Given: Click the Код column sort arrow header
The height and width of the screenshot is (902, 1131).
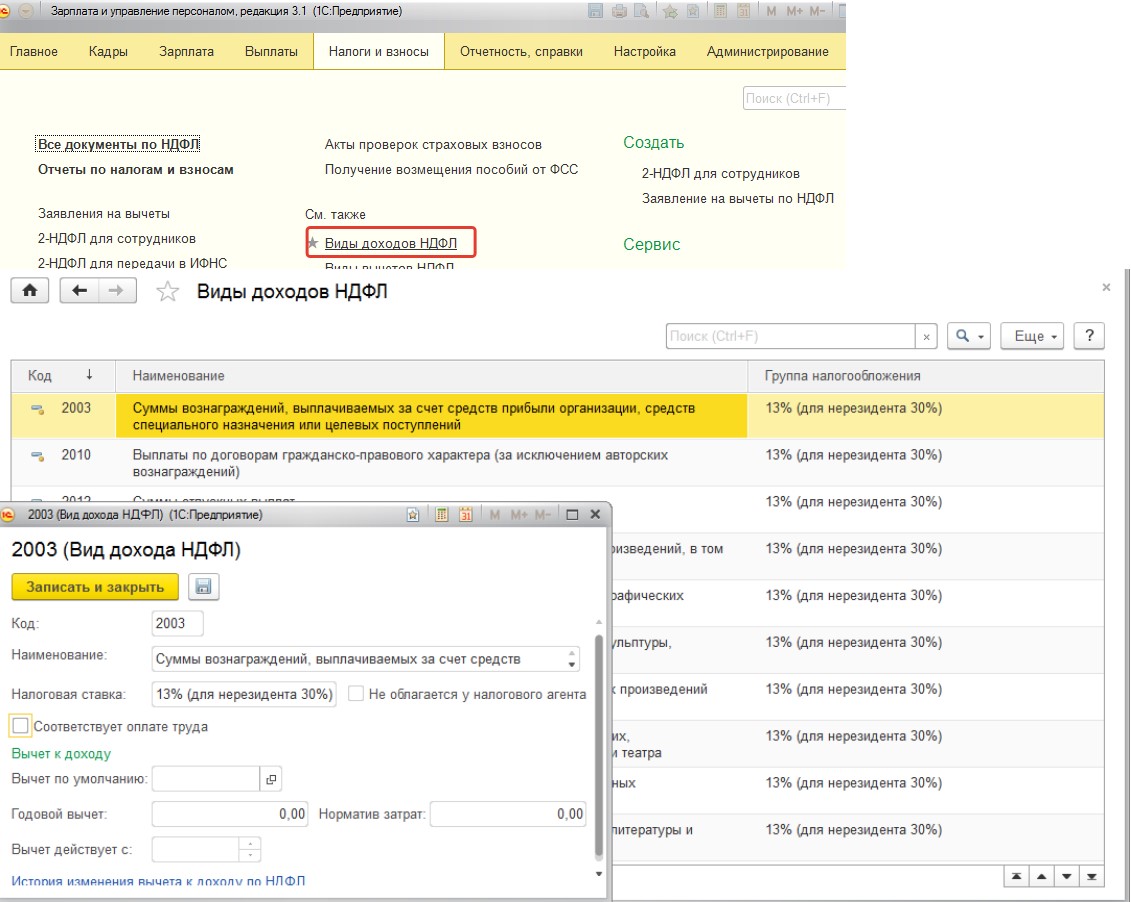Looking at the screenshot, I should tap(89, 375).
